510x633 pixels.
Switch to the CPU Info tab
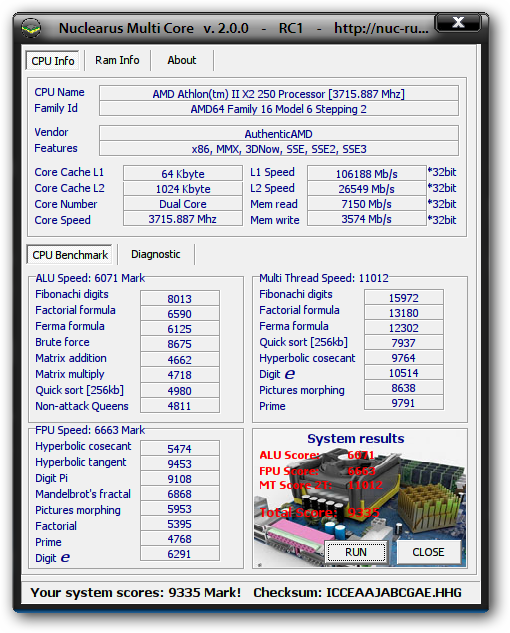[52, 61]
